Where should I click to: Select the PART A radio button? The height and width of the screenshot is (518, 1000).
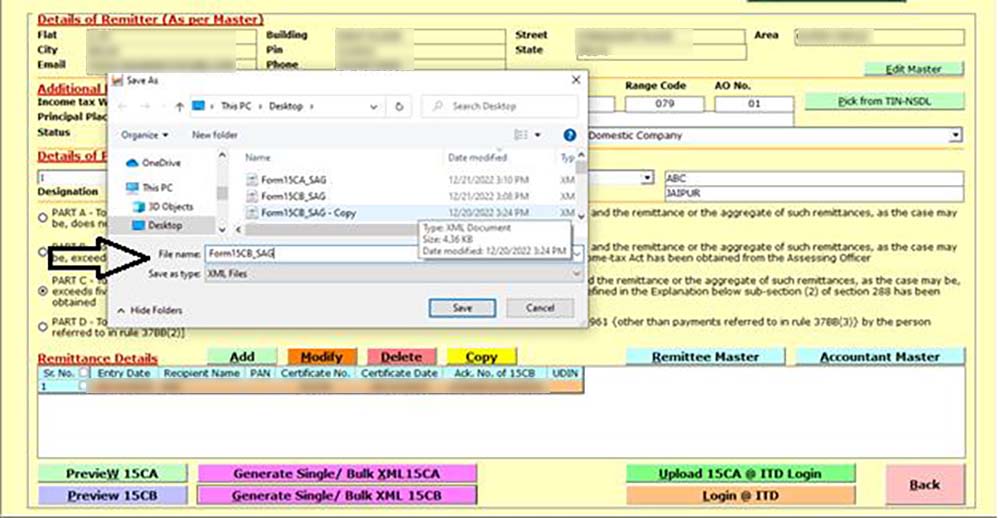(42, 217)
